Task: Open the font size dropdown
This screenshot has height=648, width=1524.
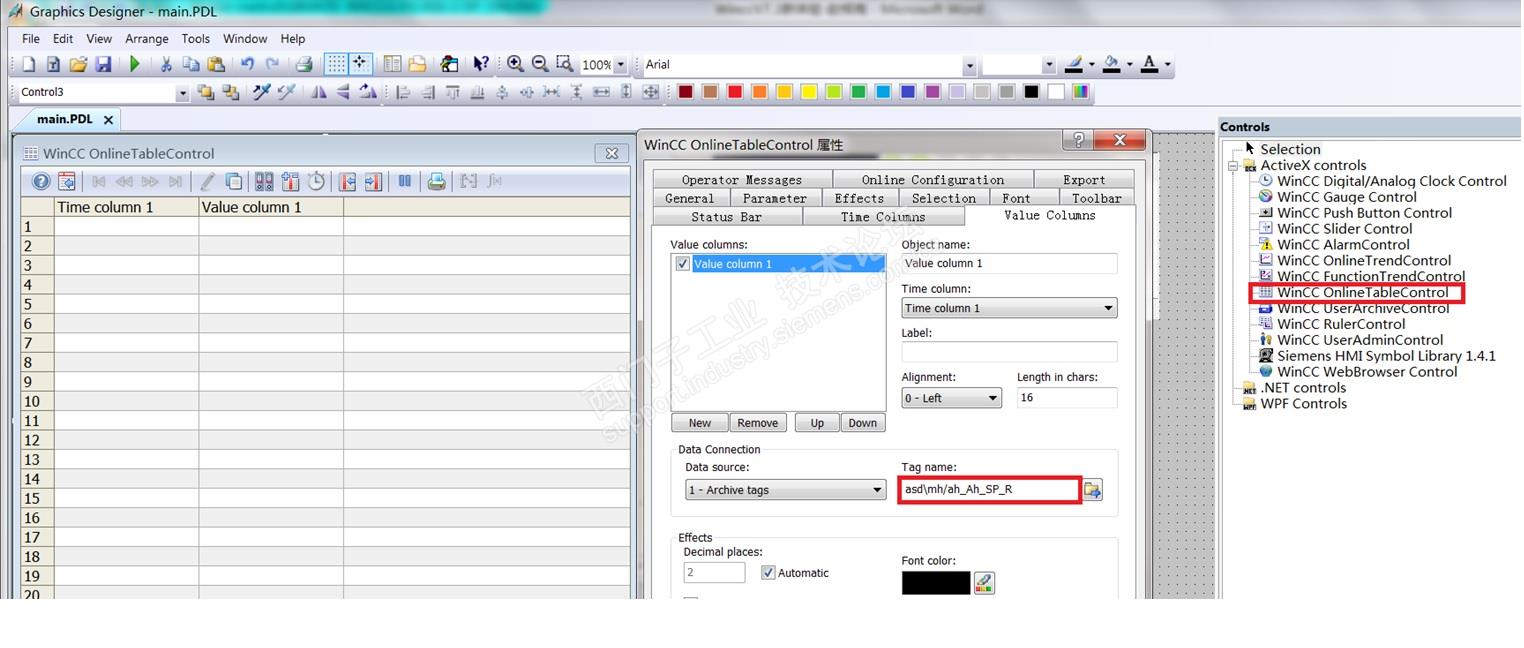Action: (x=1049, y=65)
